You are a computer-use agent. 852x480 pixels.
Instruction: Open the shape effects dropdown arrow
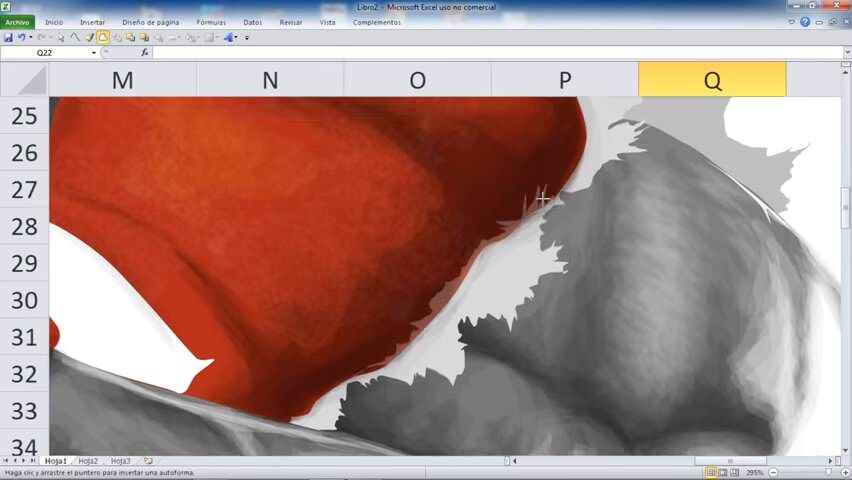click(x=236, y=38)
